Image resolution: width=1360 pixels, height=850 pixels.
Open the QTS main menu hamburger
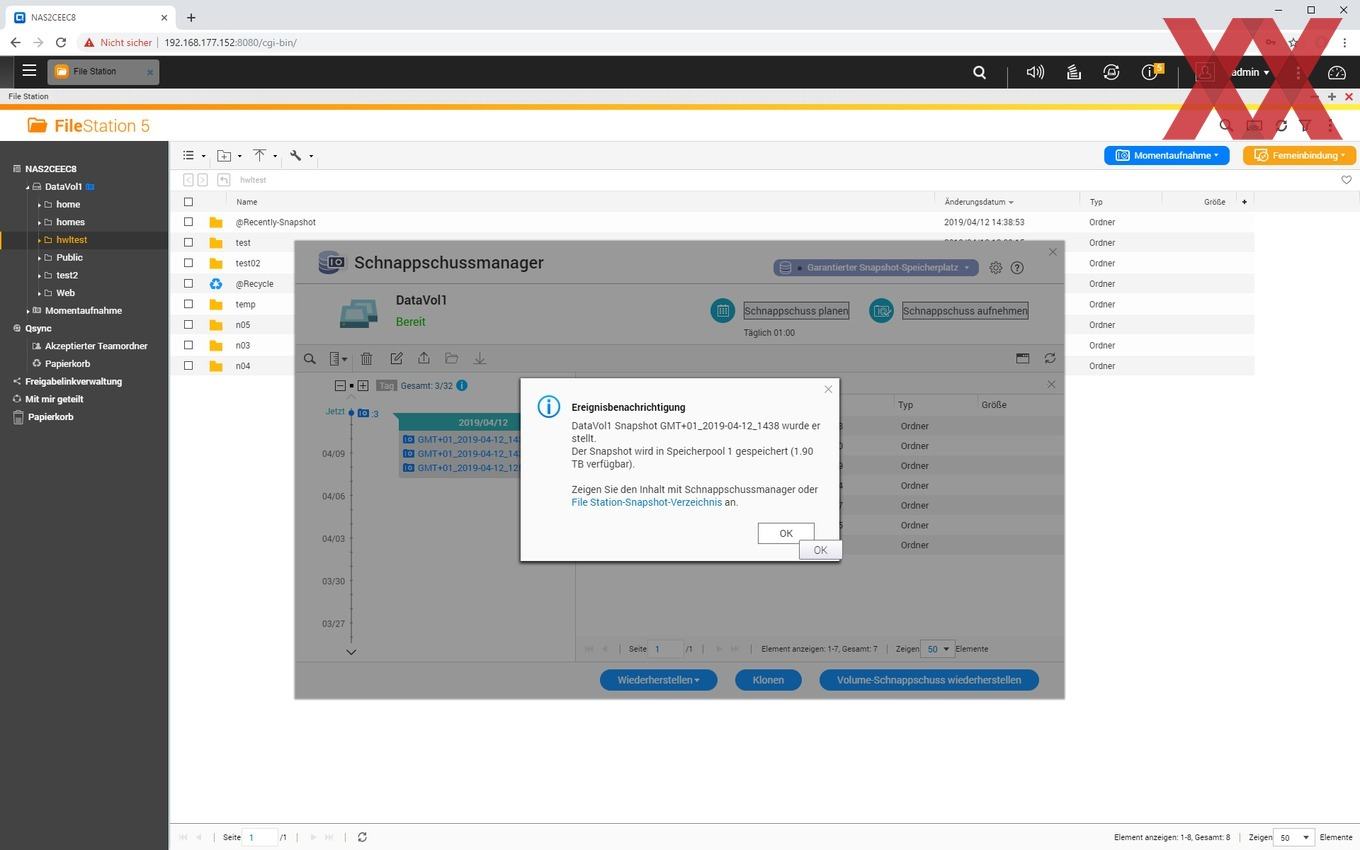point(29,71)
